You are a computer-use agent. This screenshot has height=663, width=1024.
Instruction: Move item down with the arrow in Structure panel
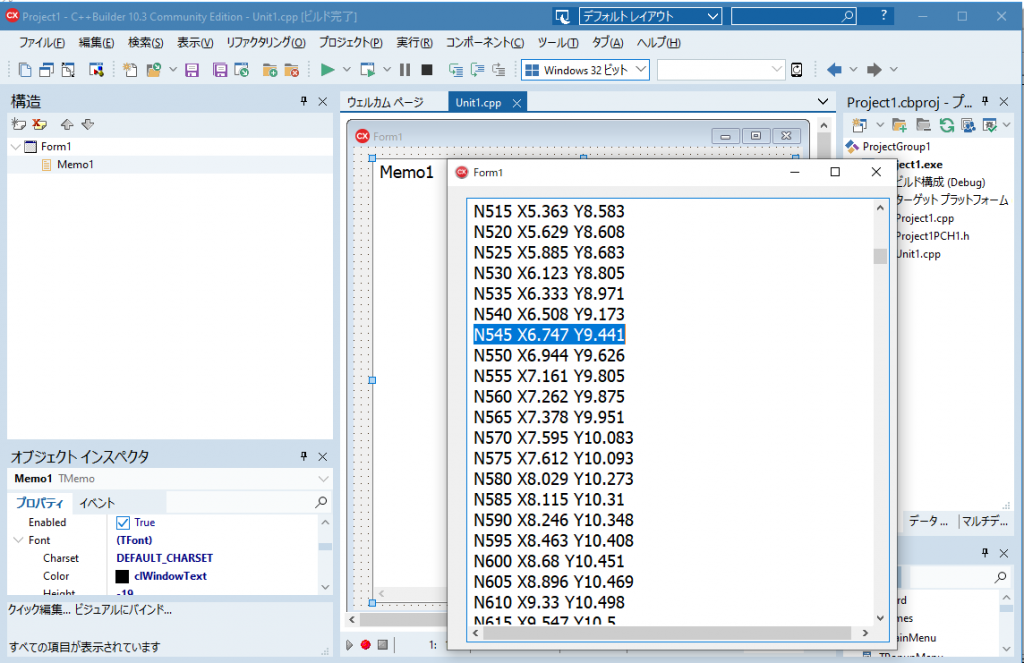pyautogui.click(x=88, y=124)
